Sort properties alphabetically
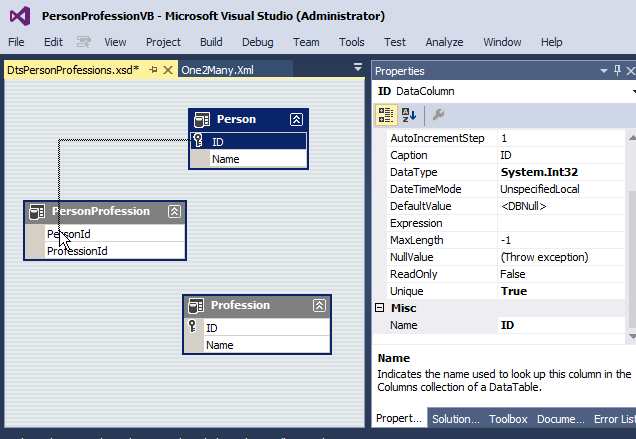 (x=409, y=115)
